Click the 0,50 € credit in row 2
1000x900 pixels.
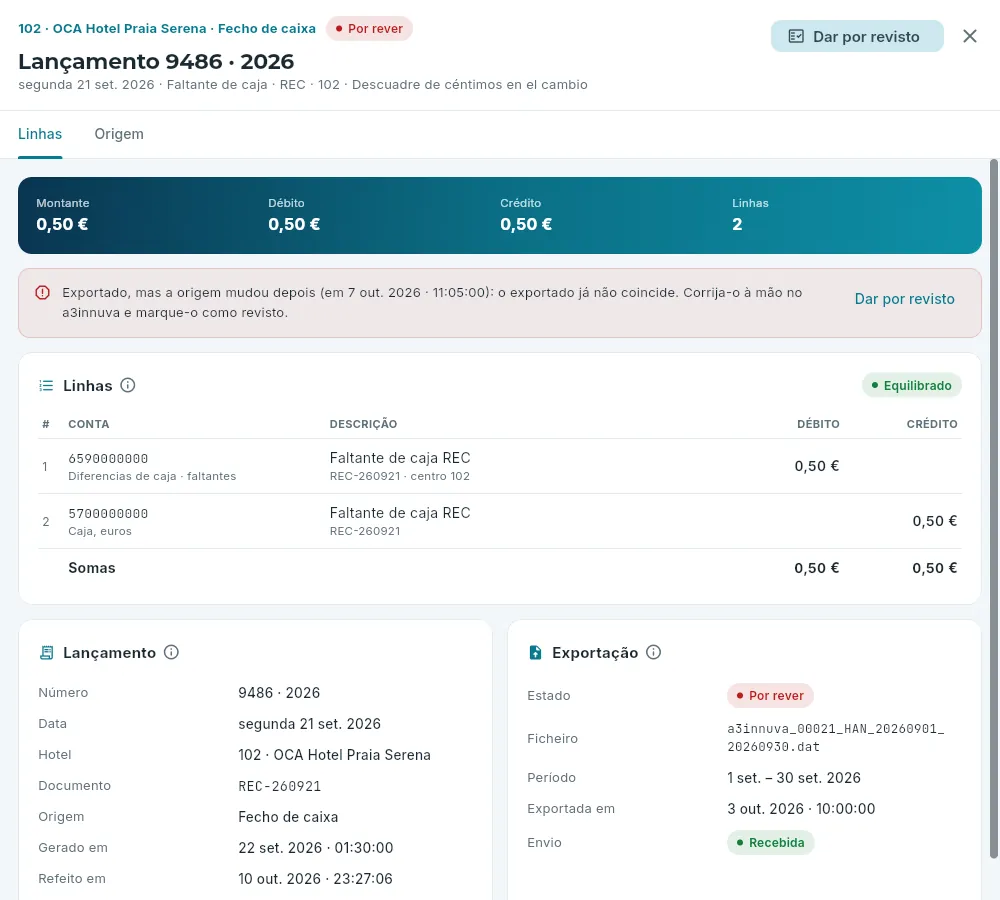[934, 521]
